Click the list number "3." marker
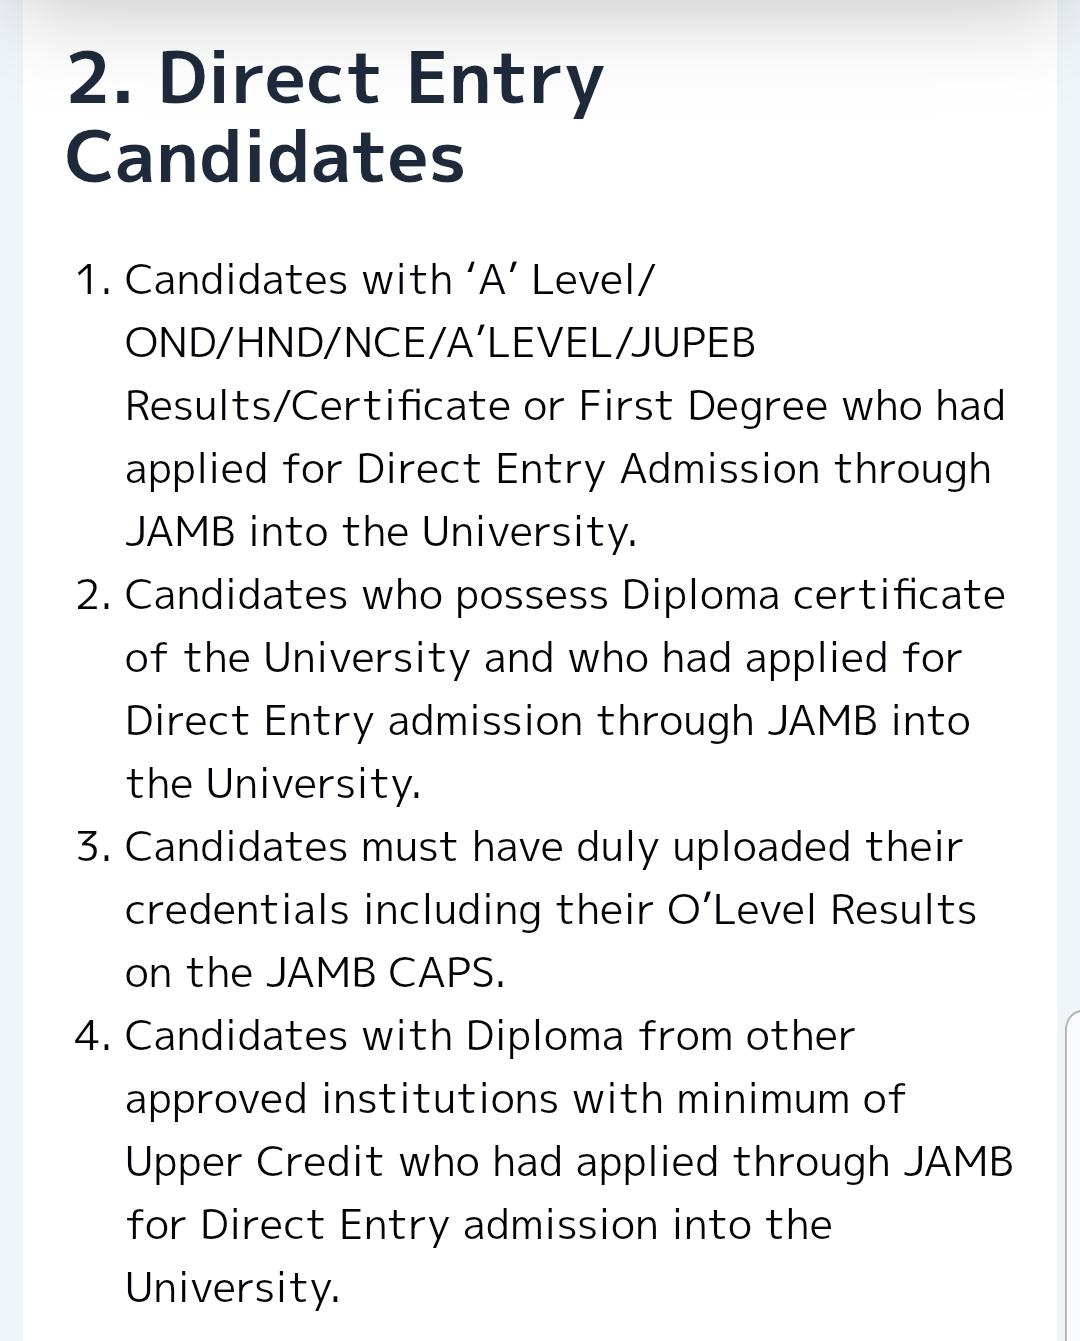Image resolution: width=1080 pixels, height=1341 pixels. tap(93, 847)
